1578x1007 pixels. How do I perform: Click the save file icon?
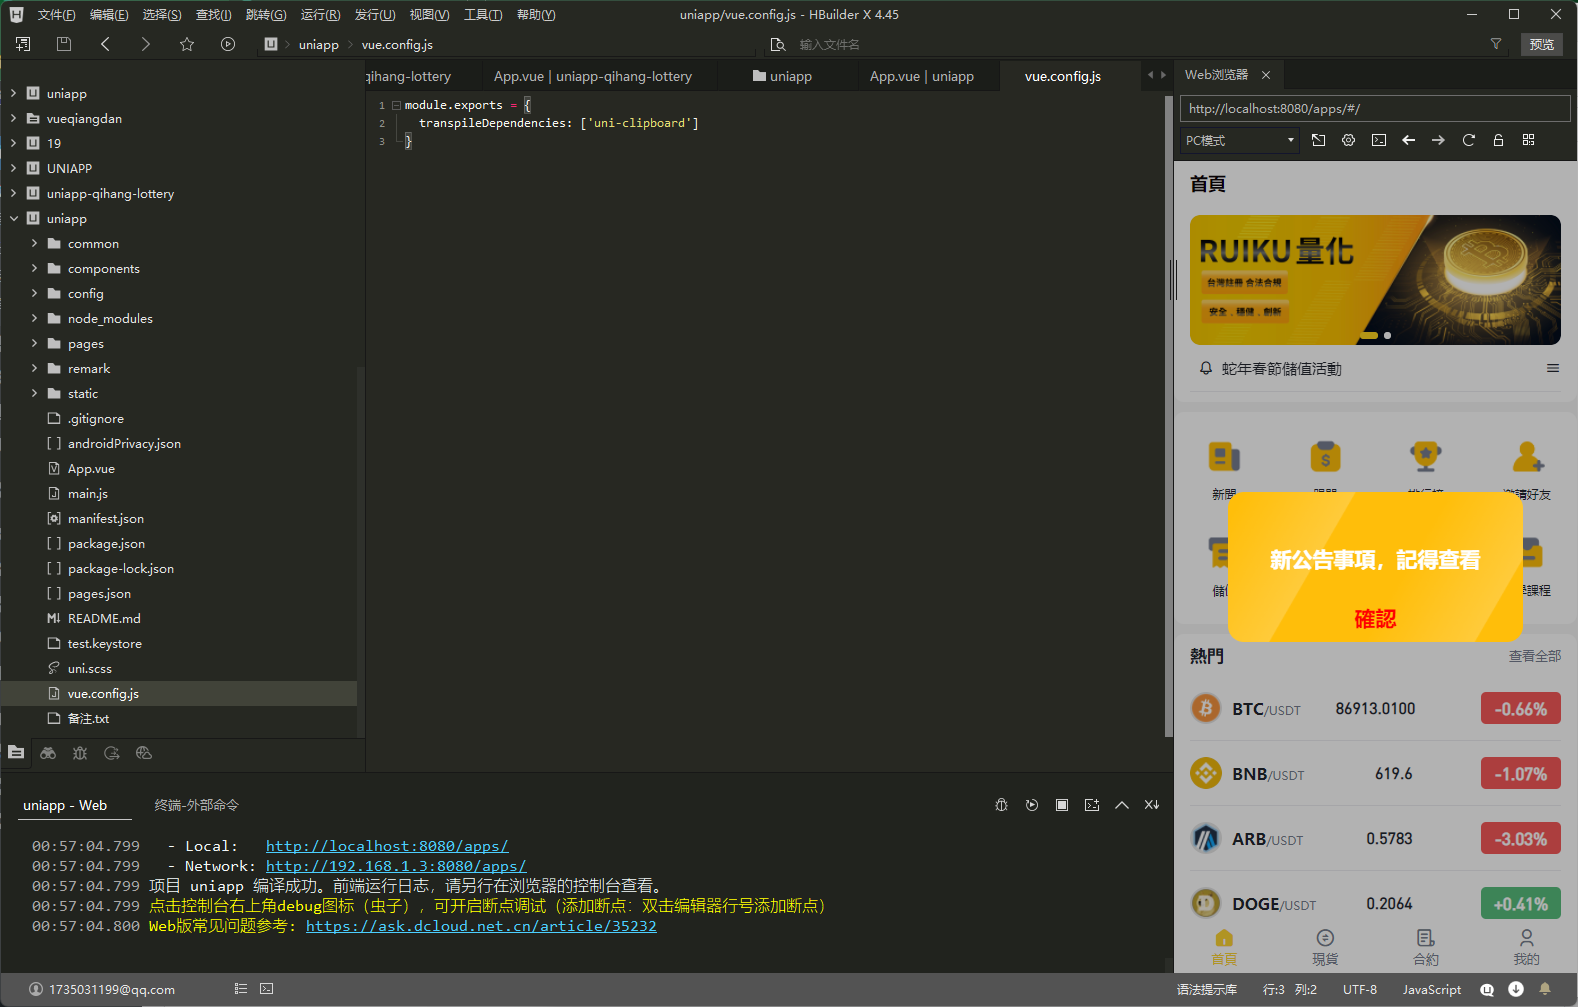[x=64, y=44]
